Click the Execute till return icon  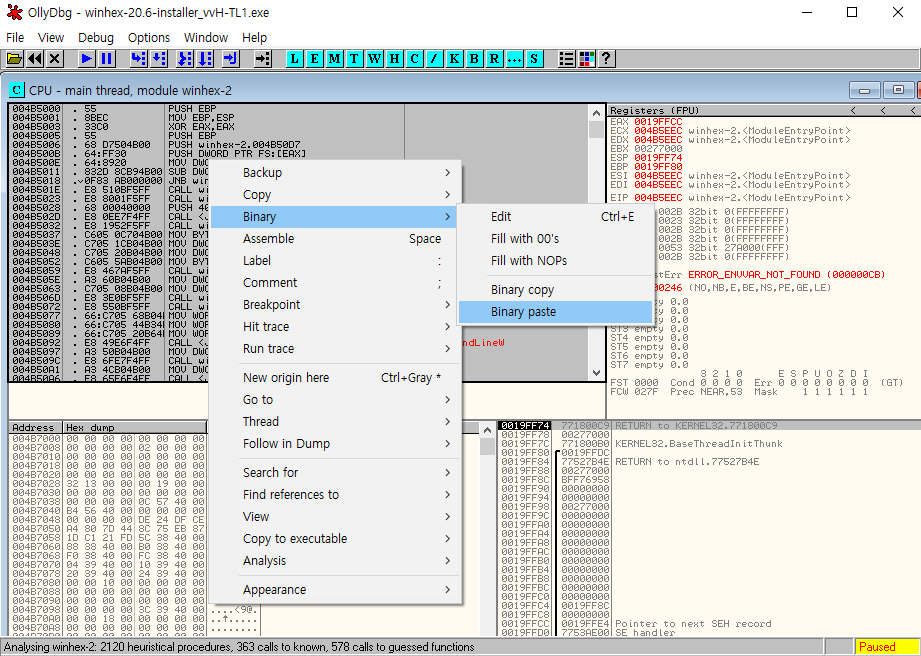(230, 59)
